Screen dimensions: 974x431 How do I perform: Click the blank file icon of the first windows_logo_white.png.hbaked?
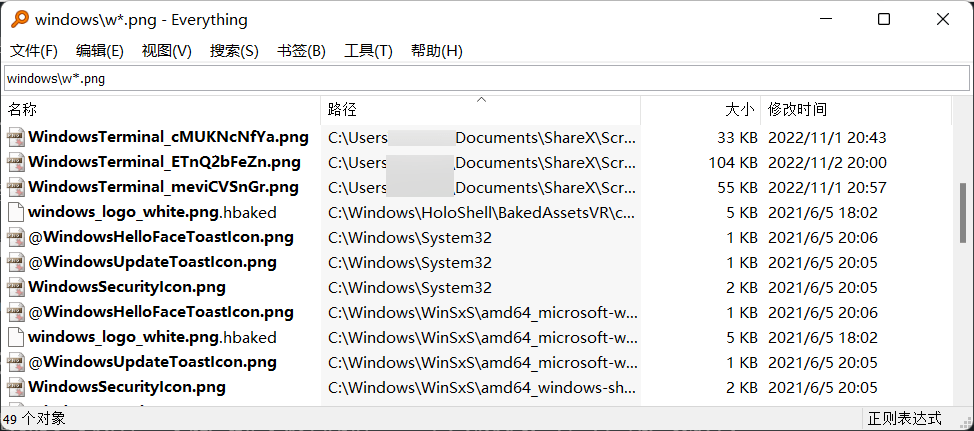pyautogui.click(x=16, y=212)
